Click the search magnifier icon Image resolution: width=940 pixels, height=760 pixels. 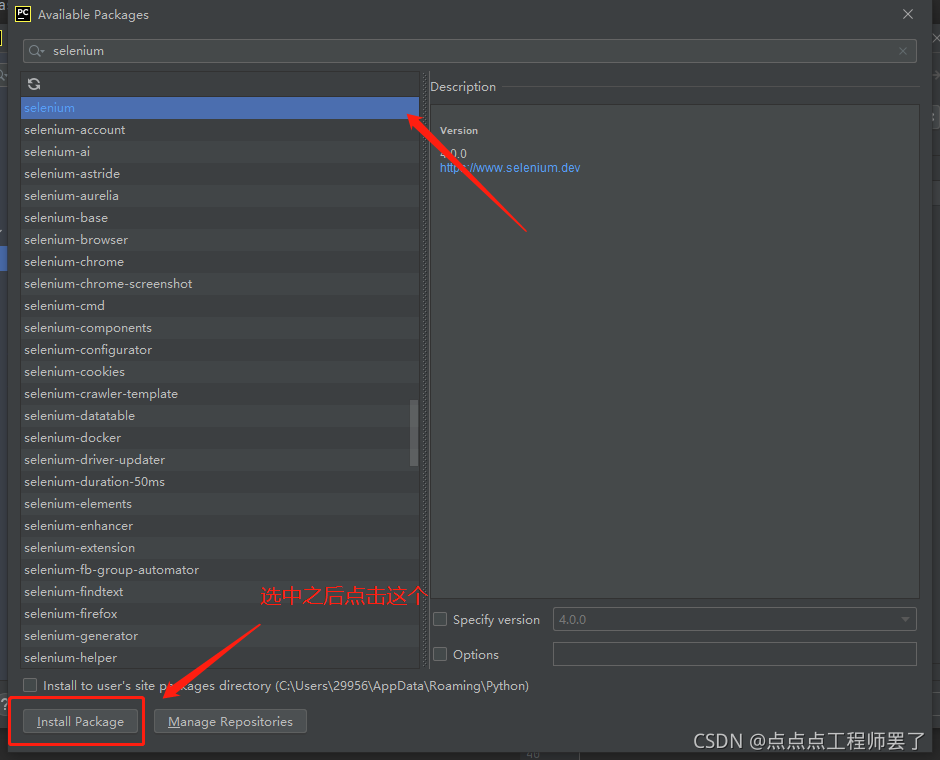[36, 51]
